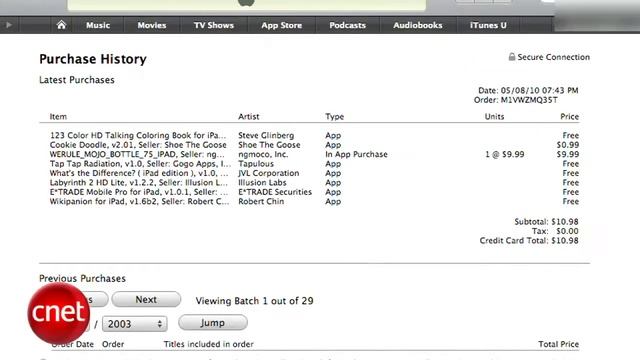
Task: Click the forward arrow in navigation bar
Action: (9, 25)
